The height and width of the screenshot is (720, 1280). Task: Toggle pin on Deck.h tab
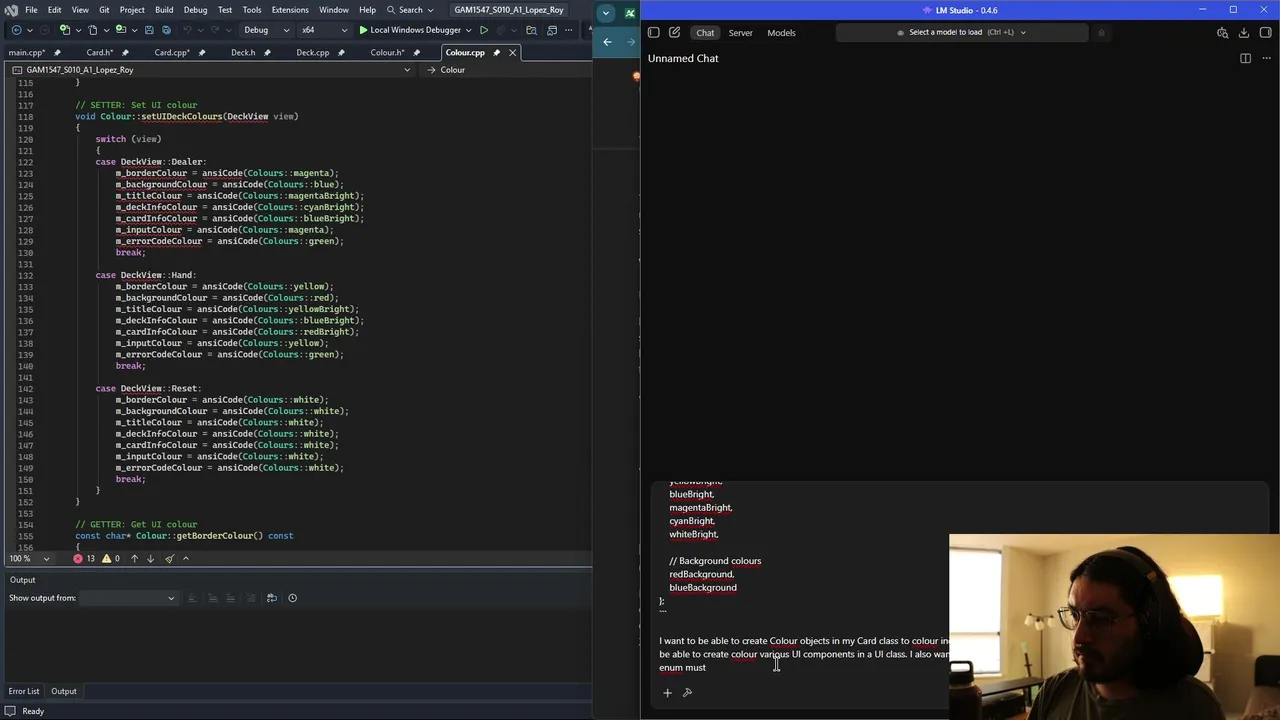pos(269,52)
